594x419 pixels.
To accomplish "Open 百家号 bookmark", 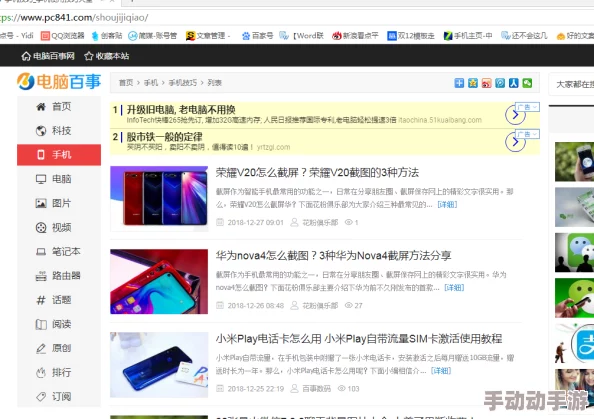I will pos(258,36).
